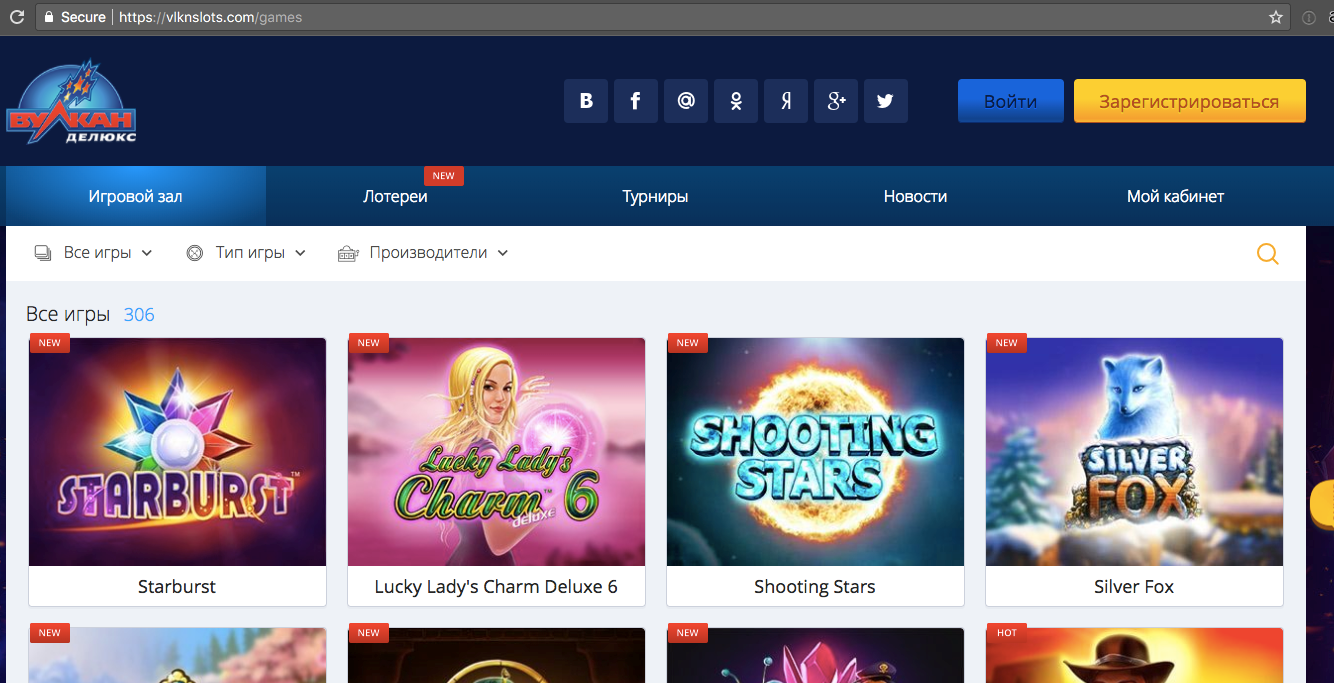The height and width of the screenshot is (683, 1334).
Task: Select the Shooting Stars game thumbnail
Action: [x=815, y=452]
